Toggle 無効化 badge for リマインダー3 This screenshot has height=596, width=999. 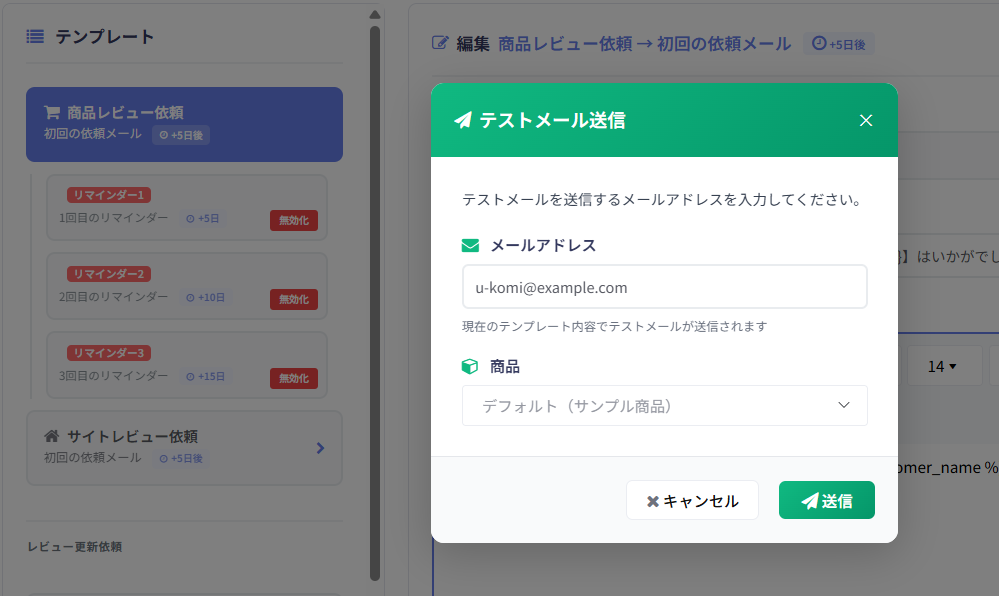click(x=294, y=379)
